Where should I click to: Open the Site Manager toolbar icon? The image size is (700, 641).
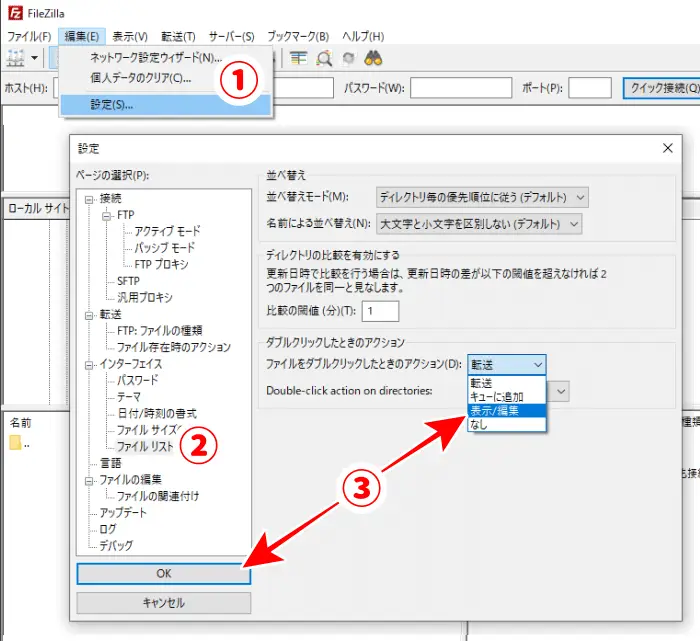(15, 58)
